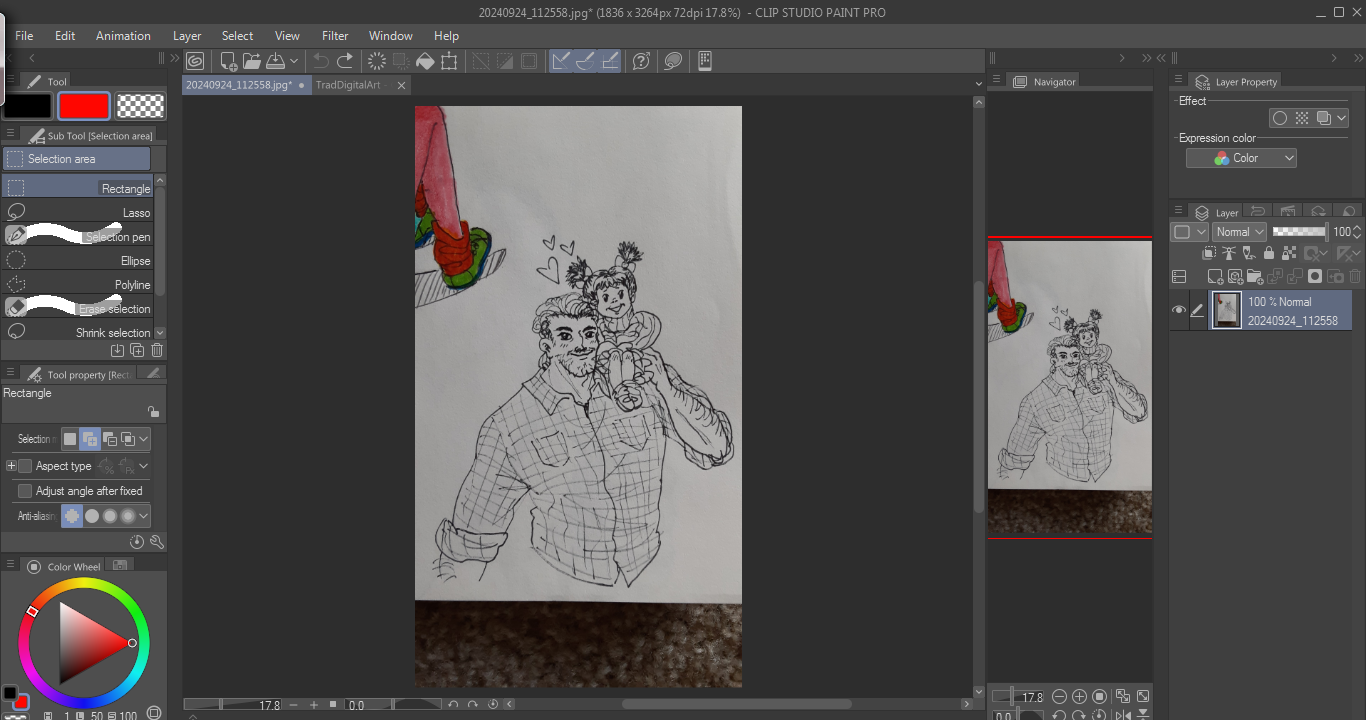Select the Ellipse selection sub tool

click(77, 260)
